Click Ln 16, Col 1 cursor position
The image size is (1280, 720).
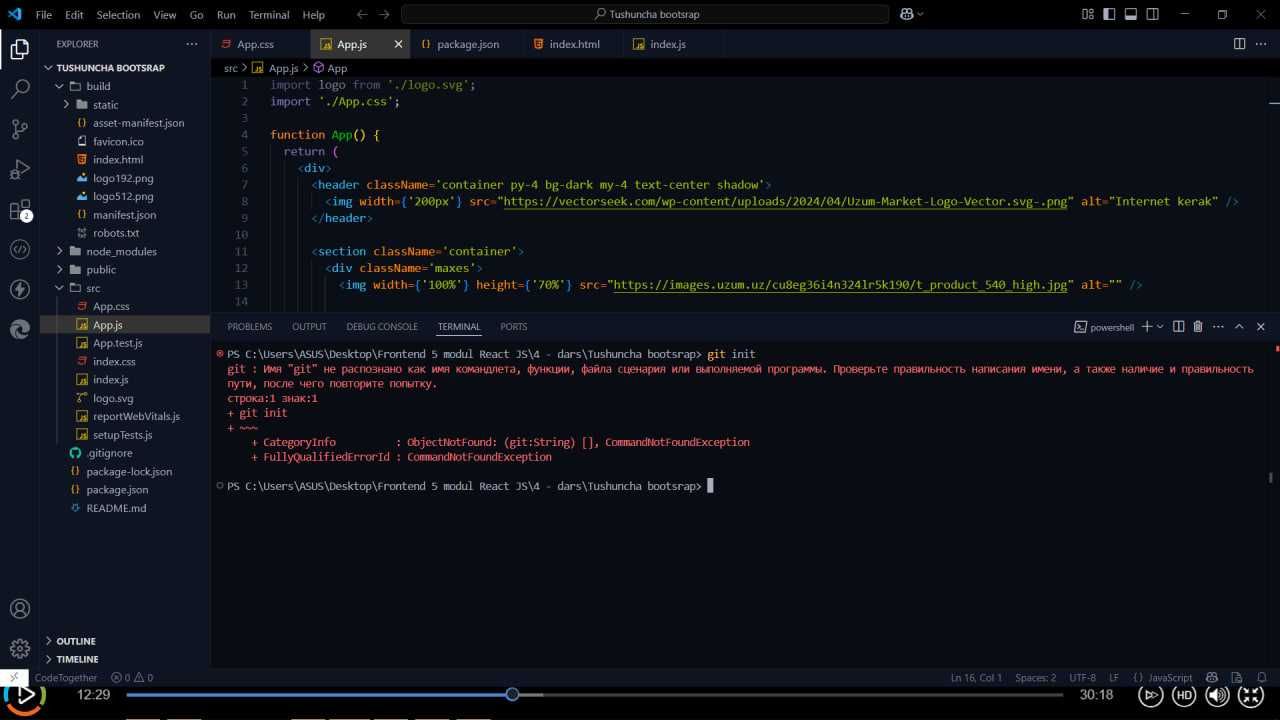[976, 678]
